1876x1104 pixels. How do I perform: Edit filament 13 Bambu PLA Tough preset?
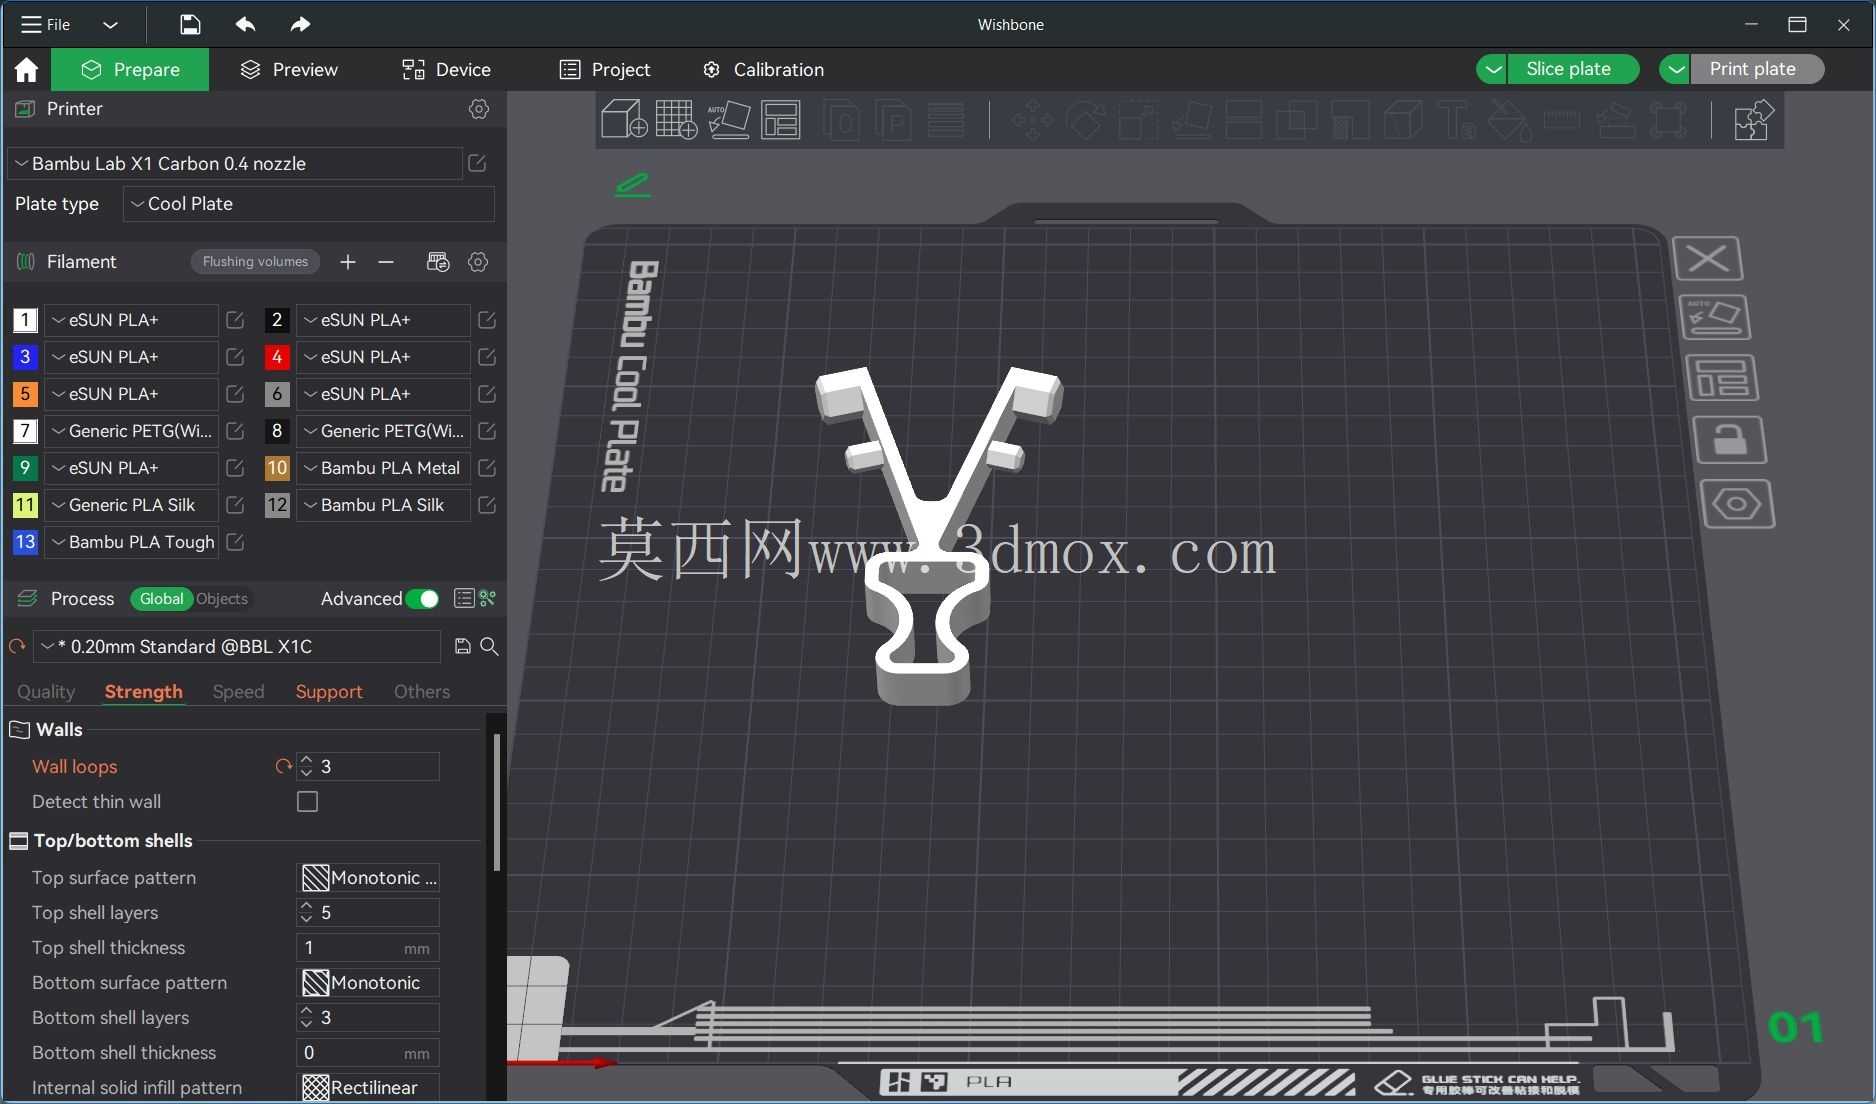point(235,542)
